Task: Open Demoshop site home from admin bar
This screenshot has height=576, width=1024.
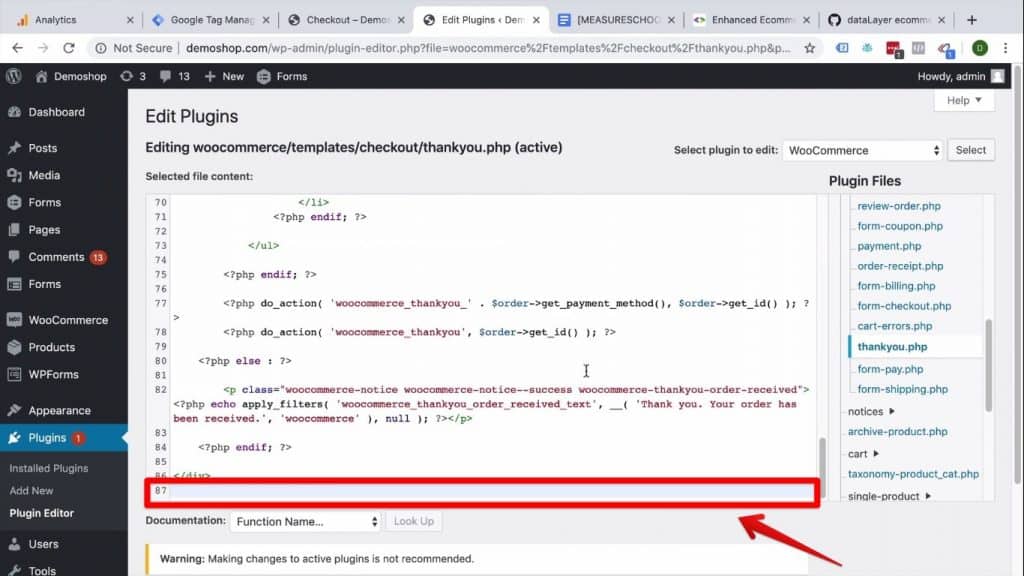Action: [71, 76]
